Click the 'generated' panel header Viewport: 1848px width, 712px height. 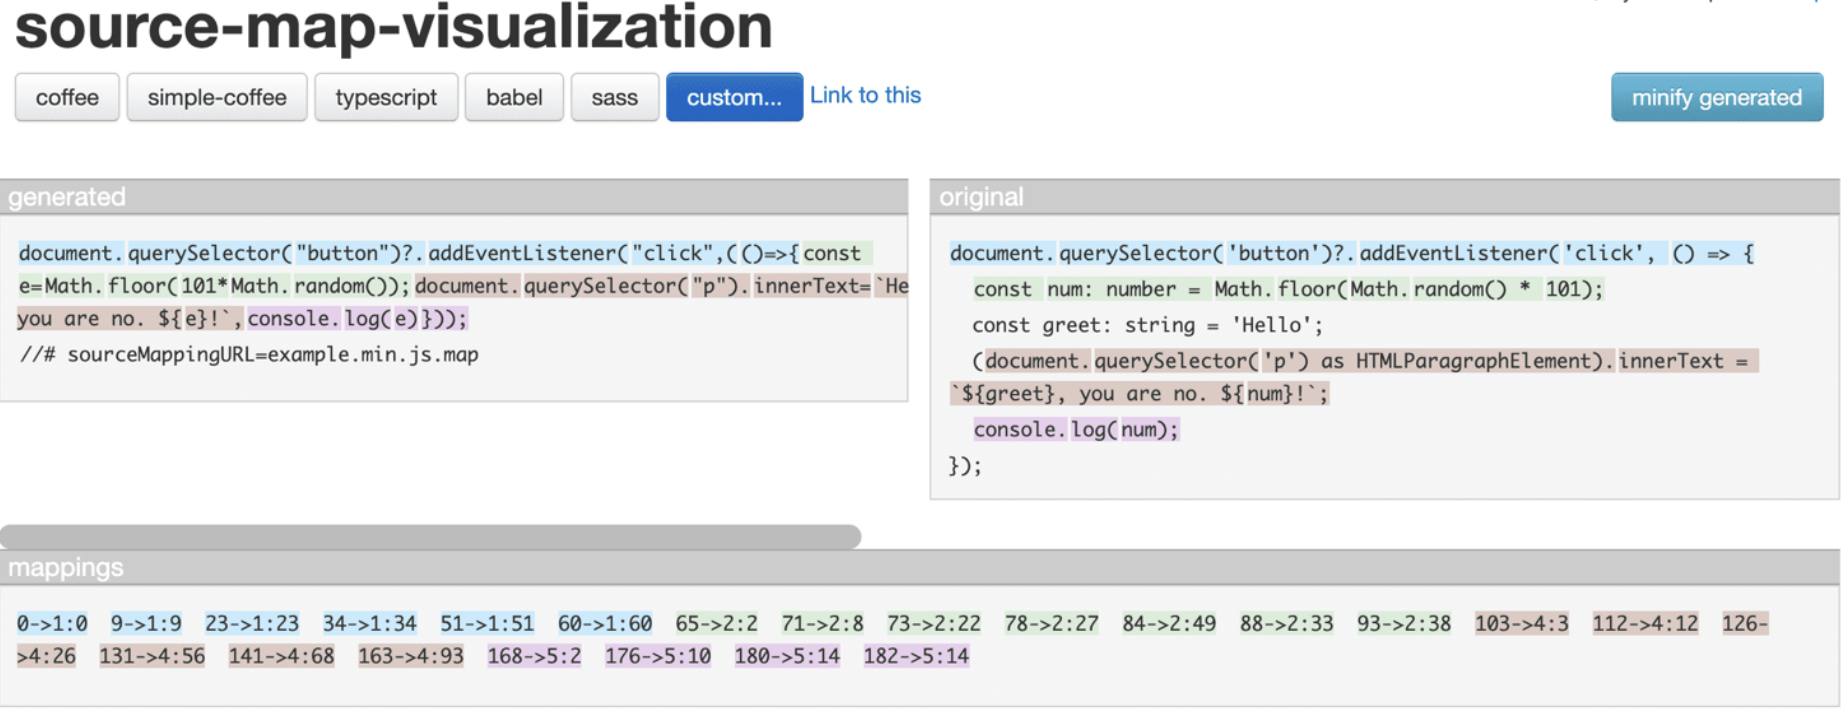point(454,197)
